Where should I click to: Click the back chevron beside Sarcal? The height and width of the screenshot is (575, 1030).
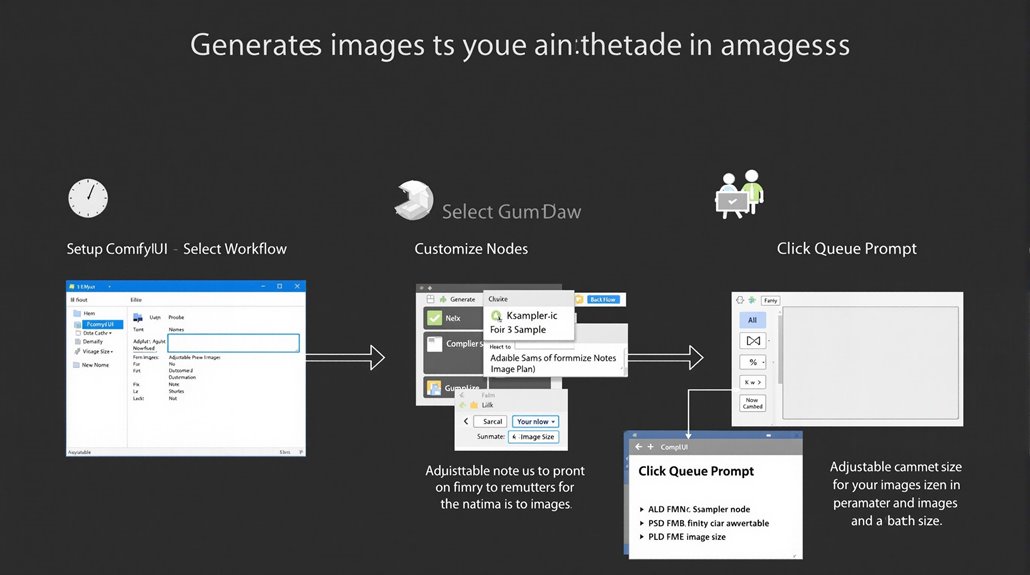(x=466, y=421)
